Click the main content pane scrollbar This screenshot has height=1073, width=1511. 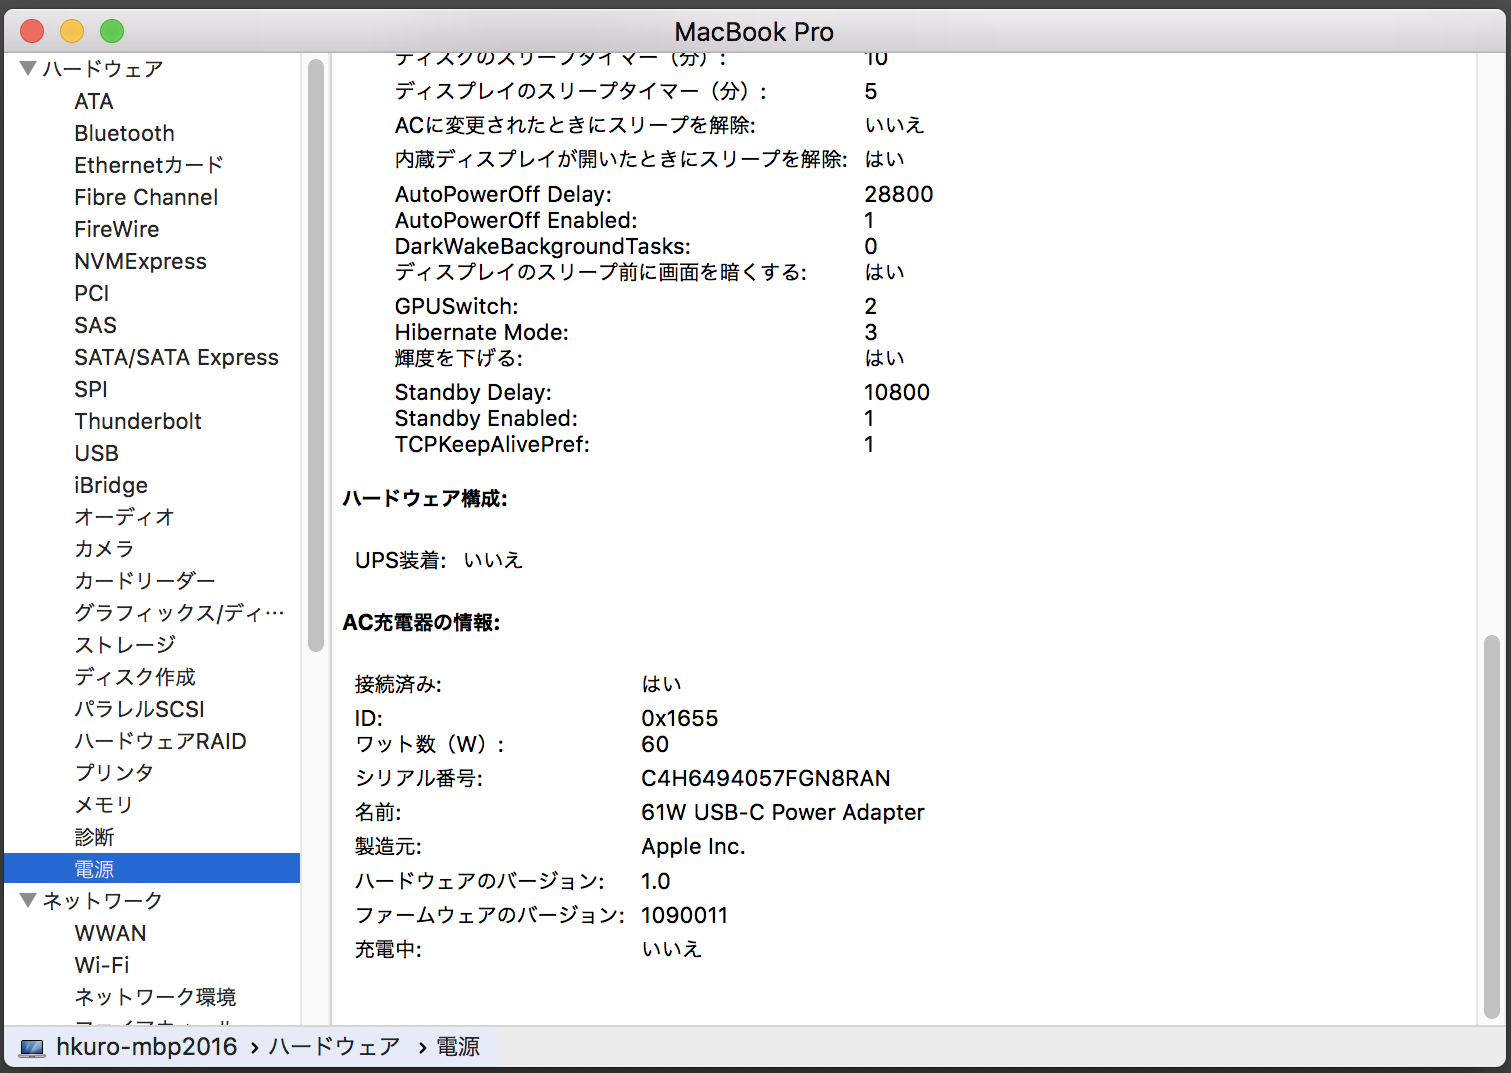tap(1491, 825)
